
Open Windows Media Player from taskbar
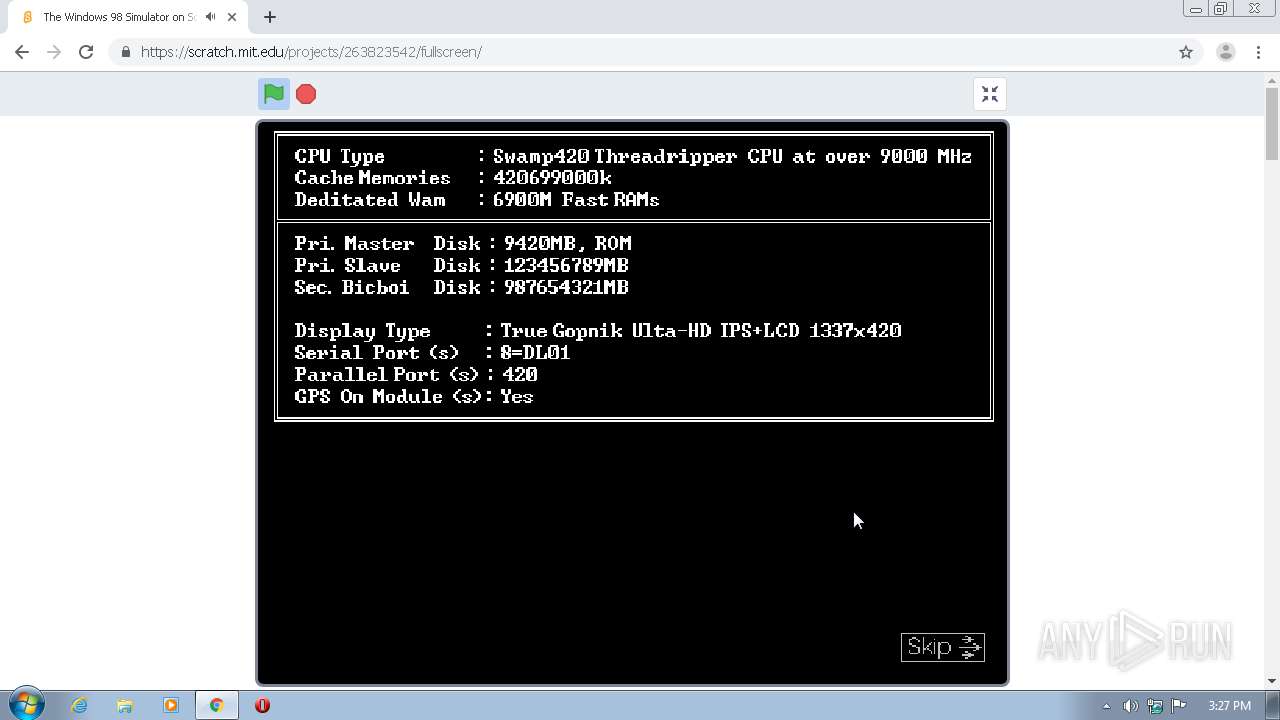170,705
